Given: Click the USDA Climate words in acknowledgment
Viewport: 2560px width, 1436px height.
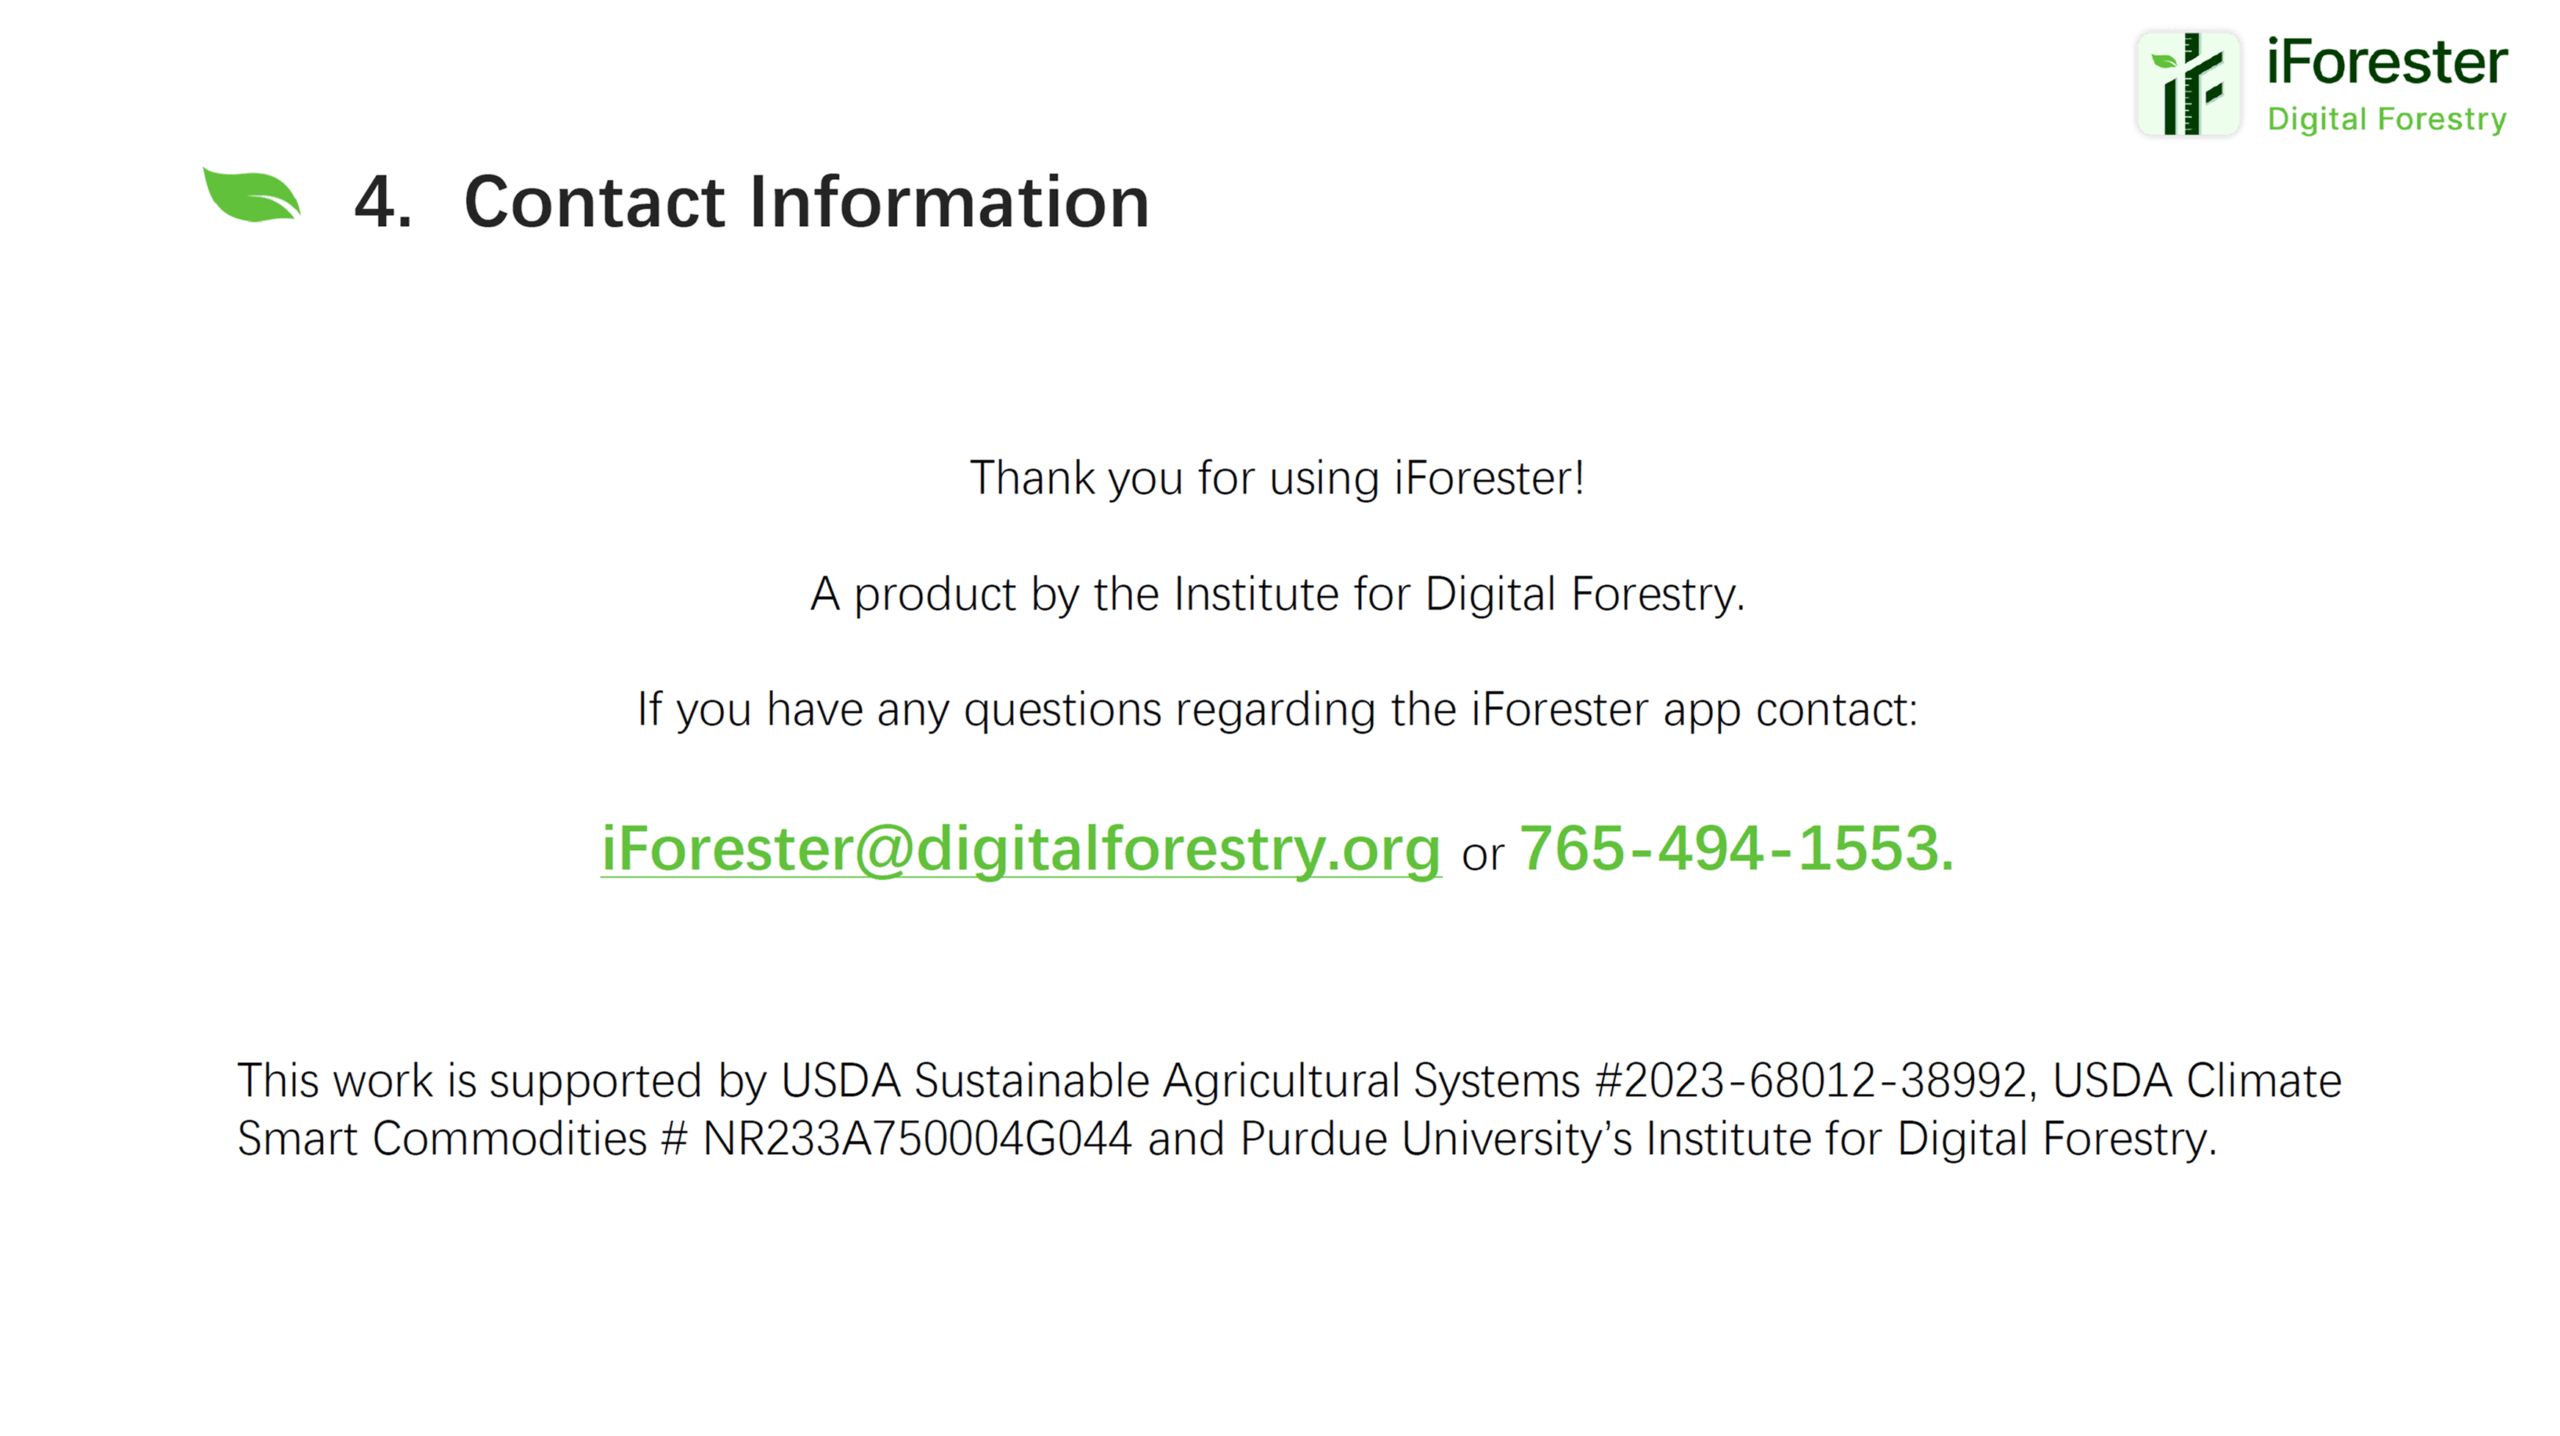Looking at the screenshot, I should coord(2197,1081).
